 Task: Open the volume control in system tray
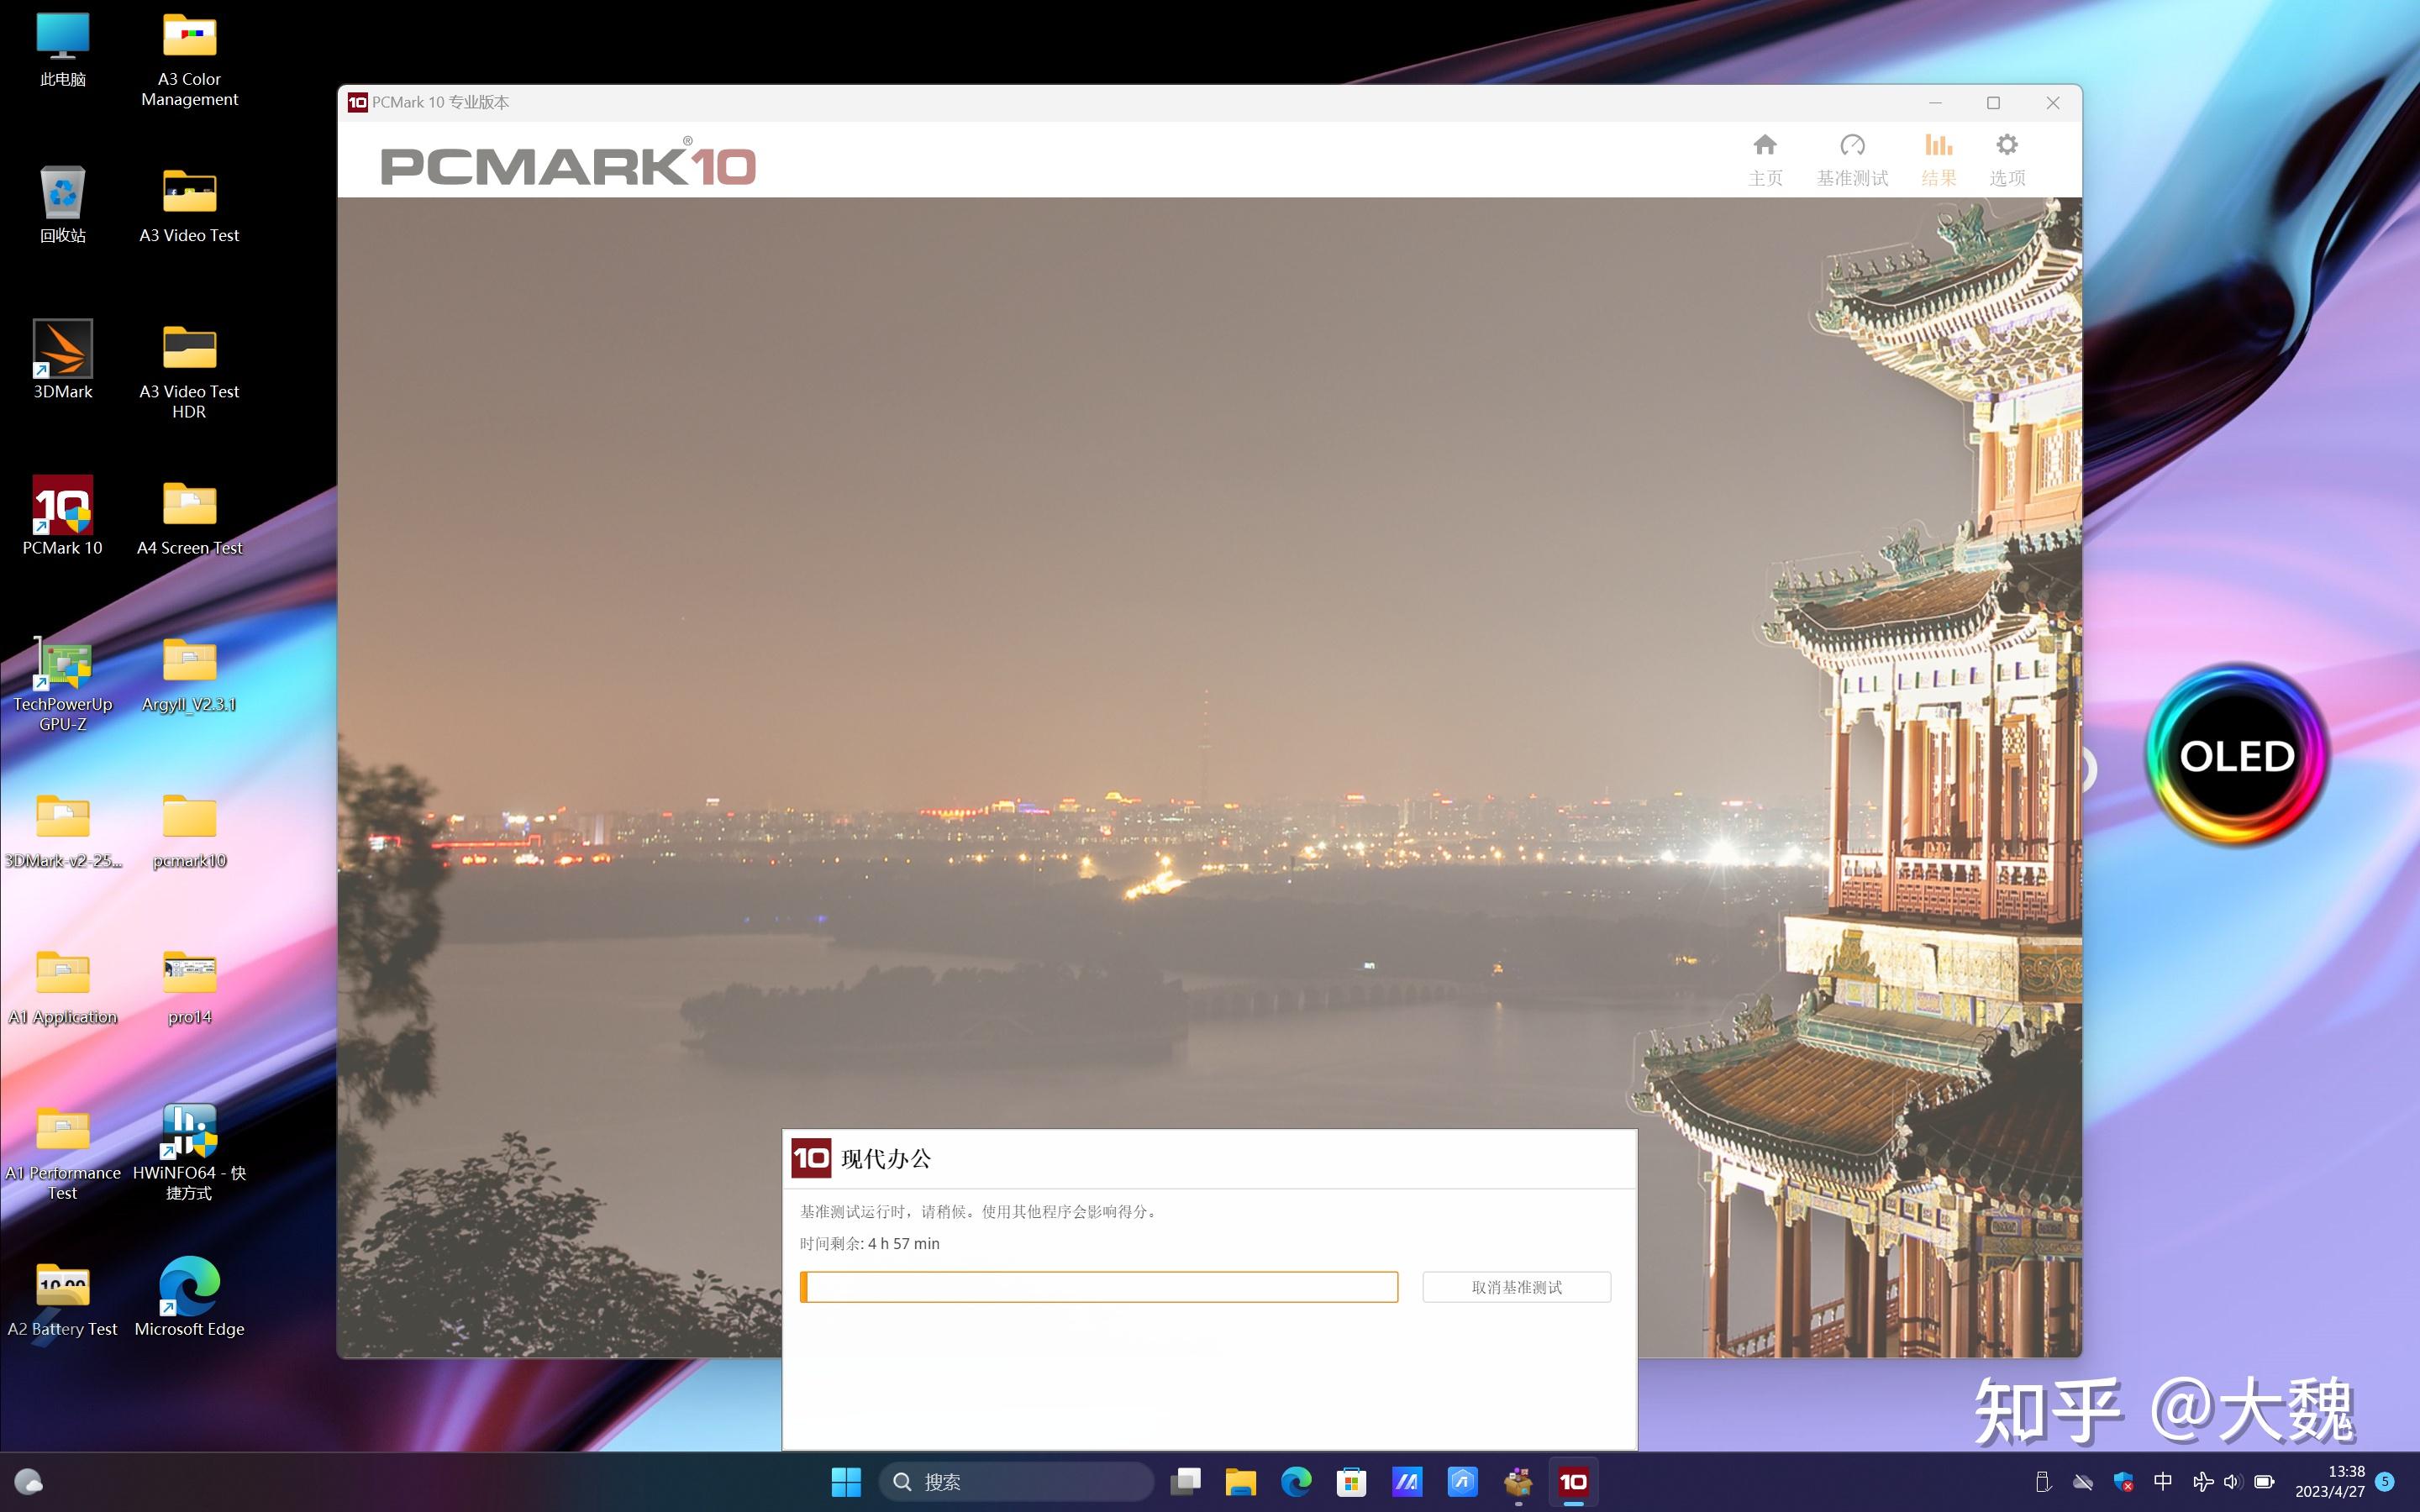2233,1481
